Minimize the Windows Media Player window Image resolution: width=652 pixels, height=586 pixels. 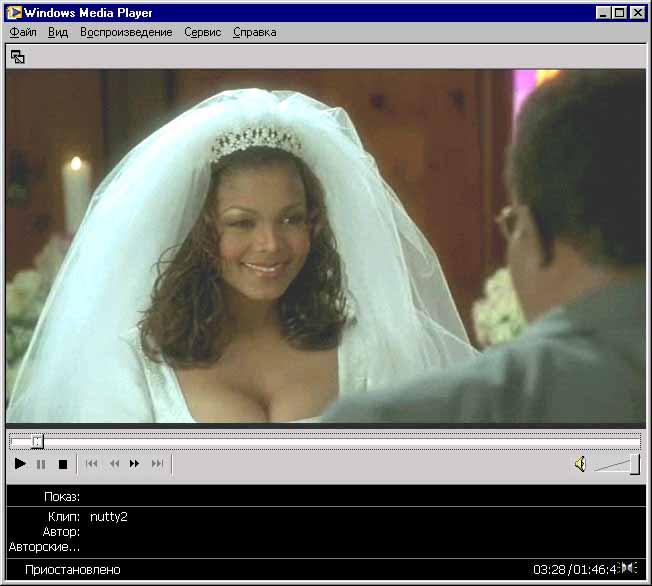(x=603, y=13)
